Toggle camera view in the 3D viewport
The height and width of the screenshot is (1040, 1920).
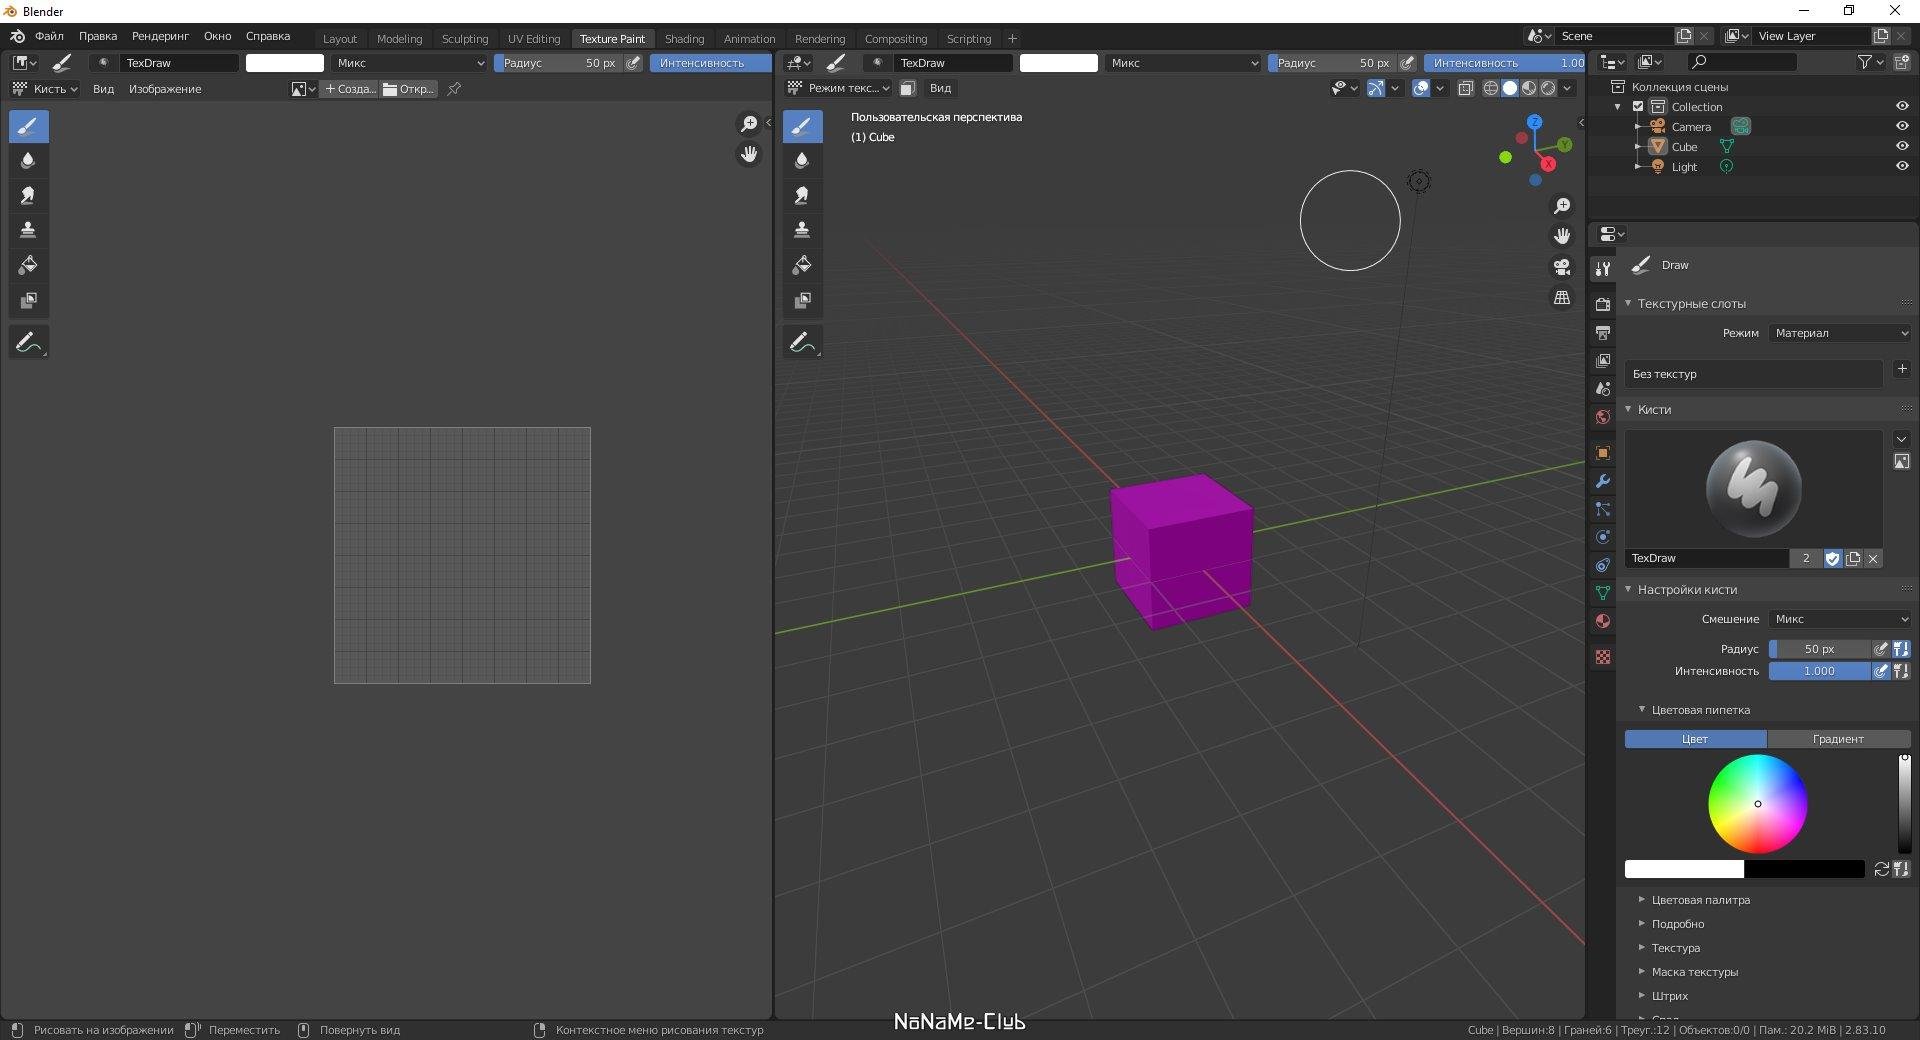(1562, 267)
